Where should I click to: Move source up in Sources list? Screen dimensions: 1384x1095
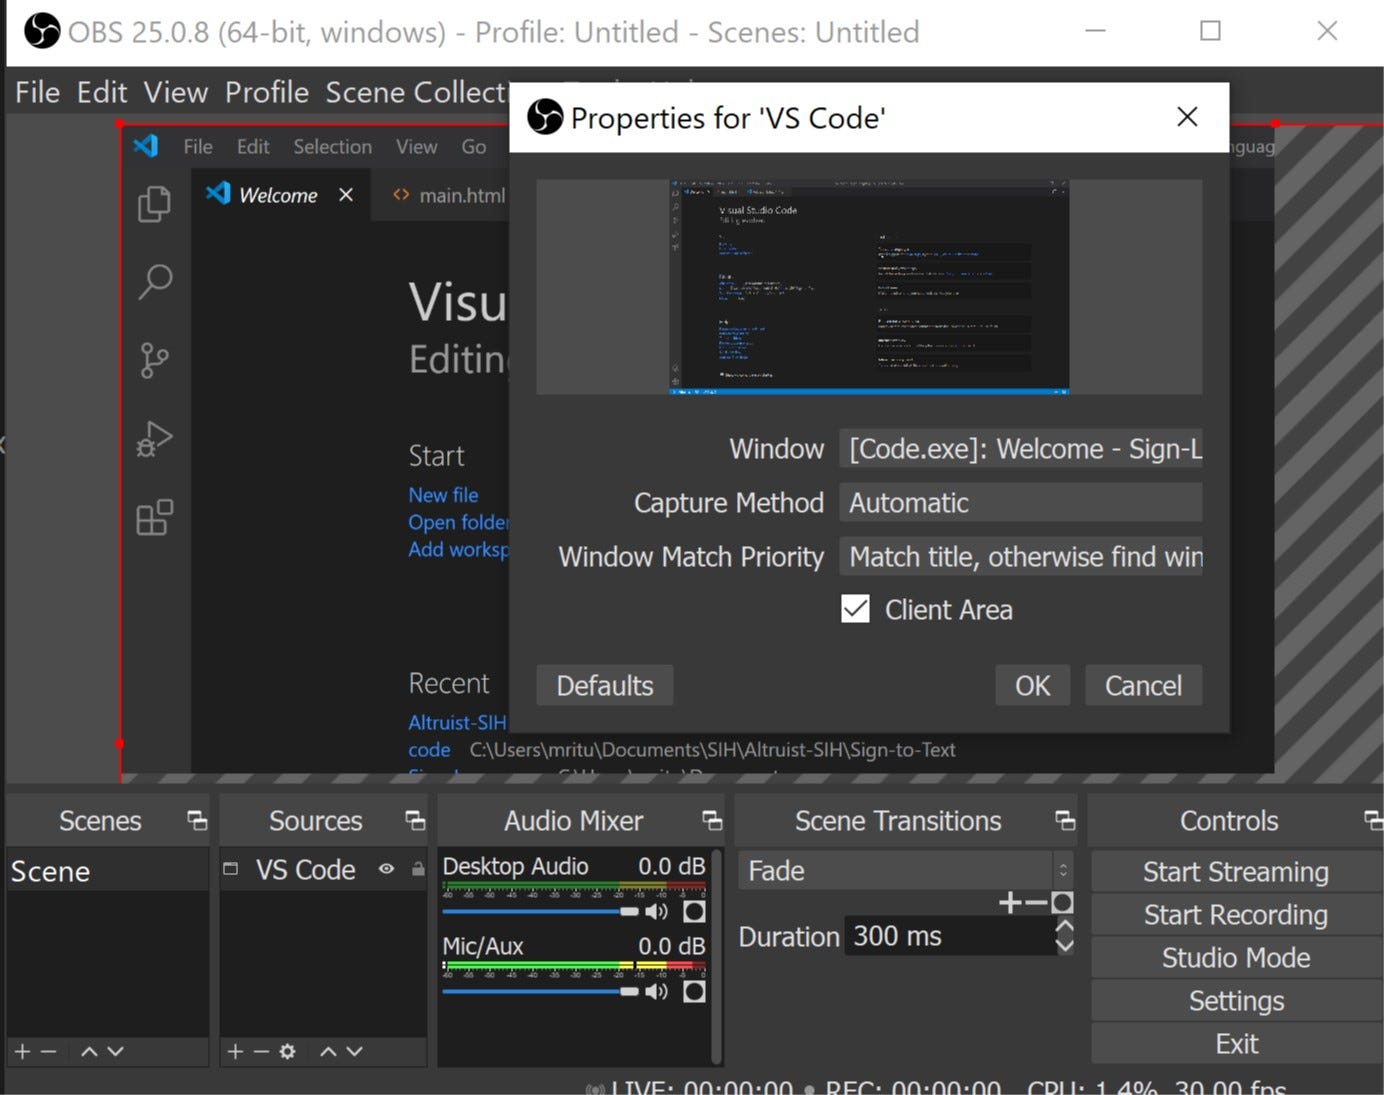(x=328, y=1051)
